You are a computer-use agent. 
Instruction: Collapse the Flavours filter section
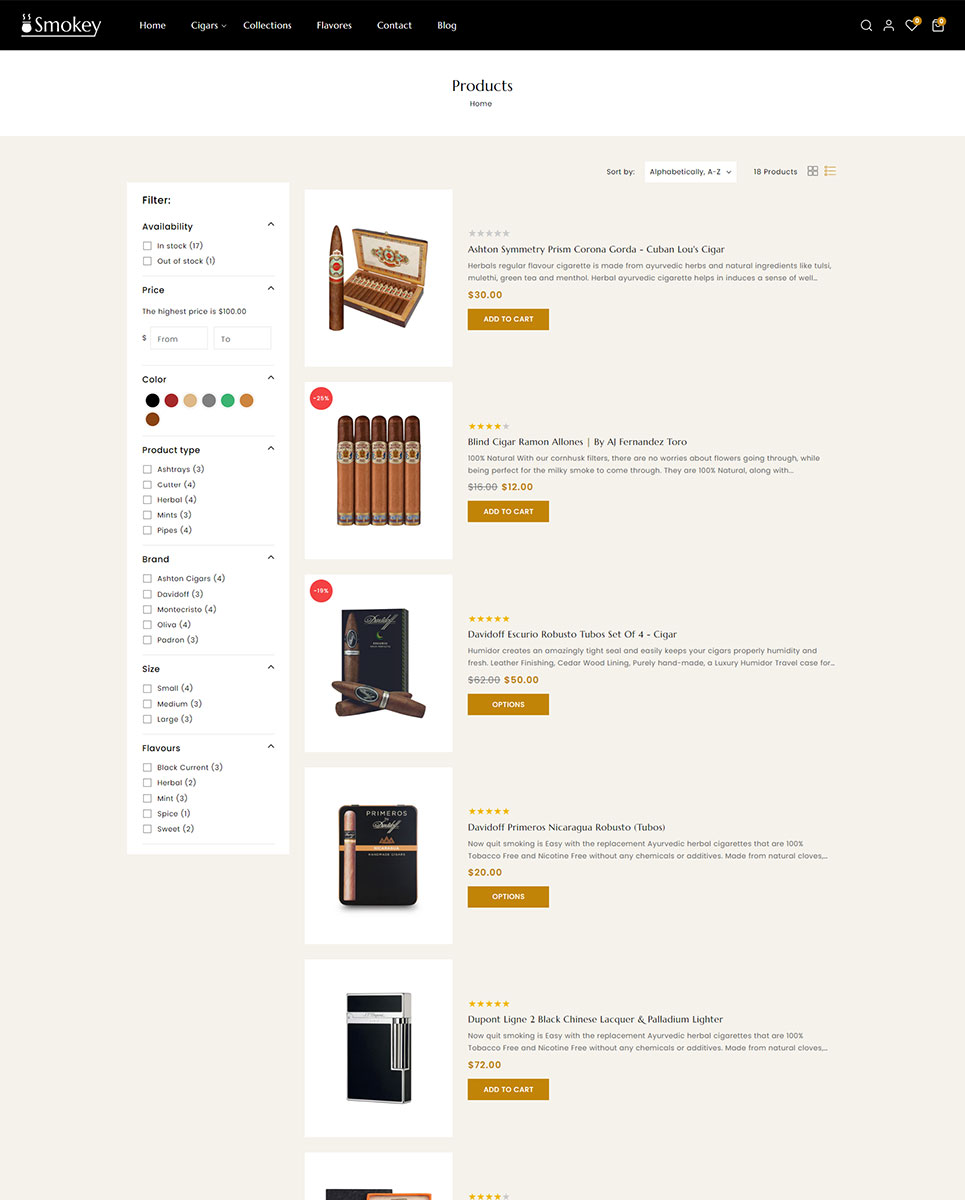coord(271,747)
